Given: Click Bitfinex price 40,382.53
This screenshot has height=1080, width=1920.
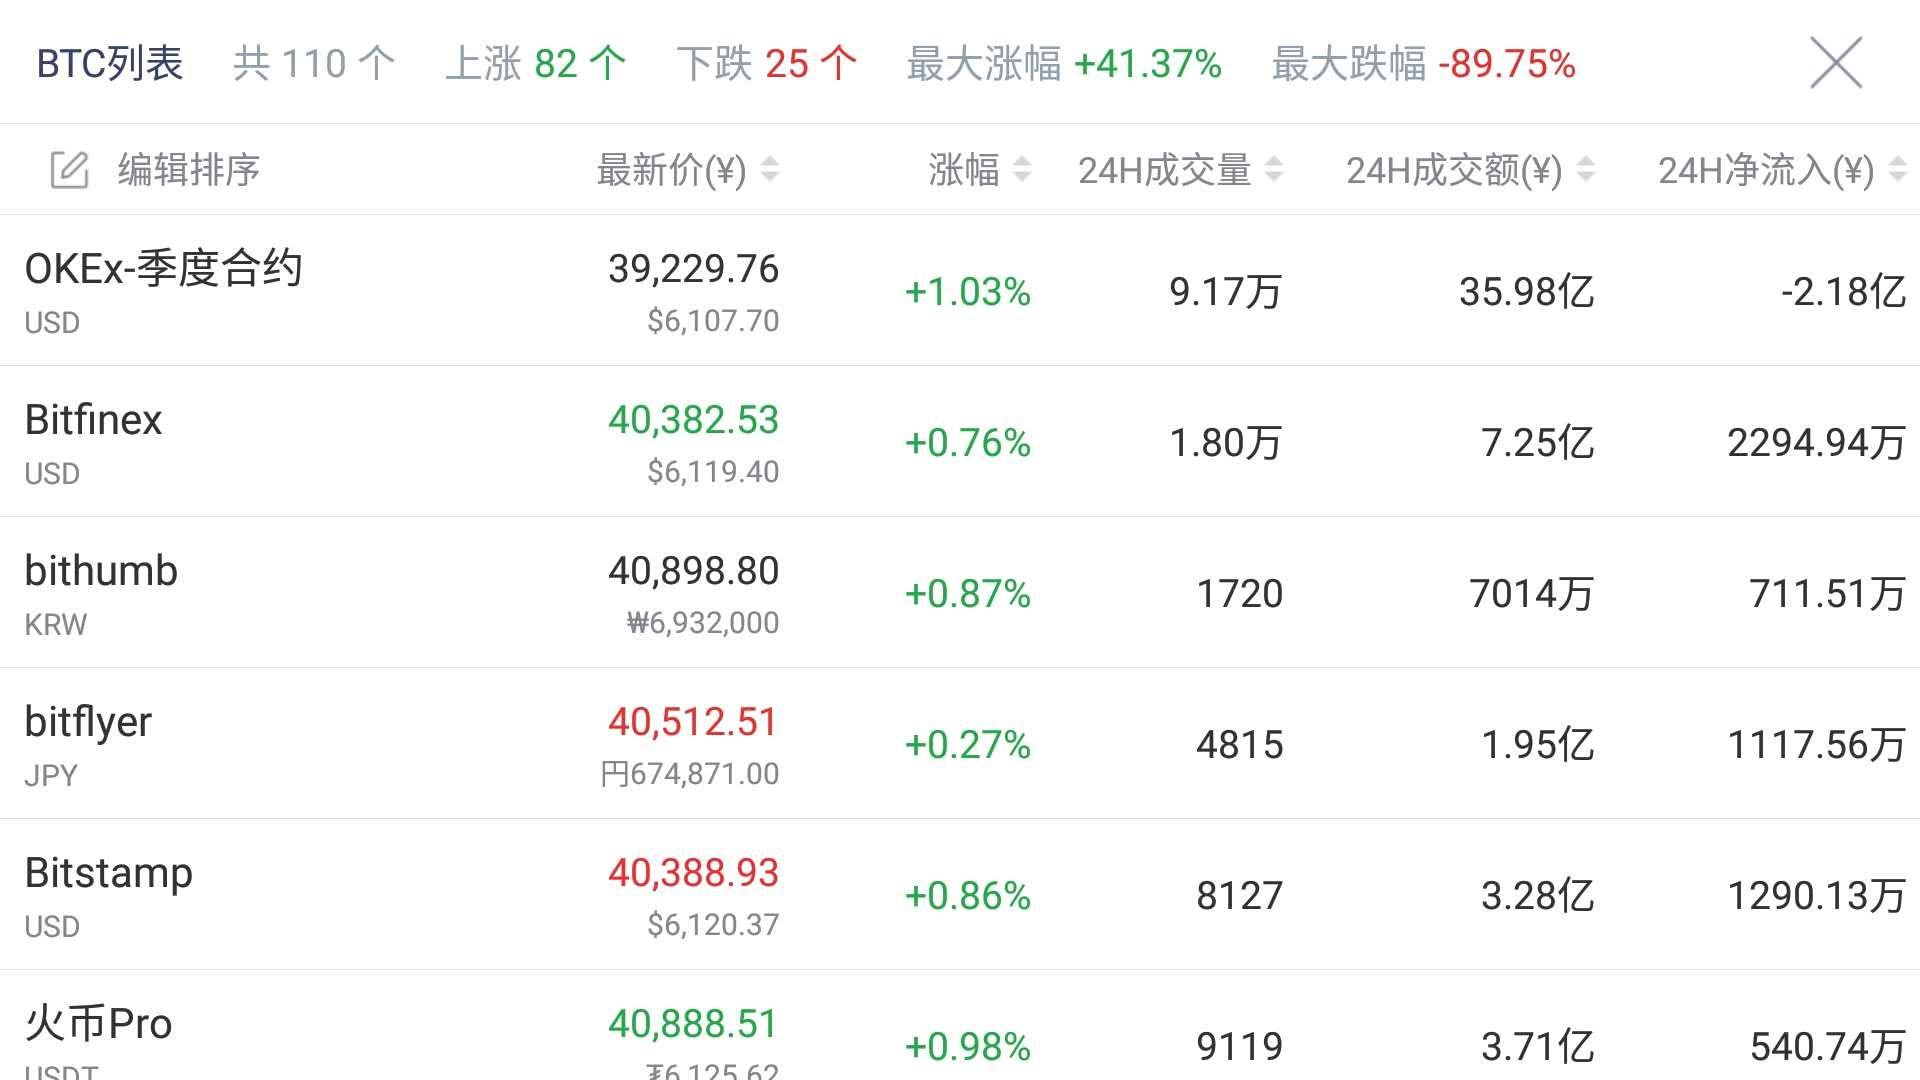Looking at the screenshot, I should pyautogui.click(x=693, y=420).
